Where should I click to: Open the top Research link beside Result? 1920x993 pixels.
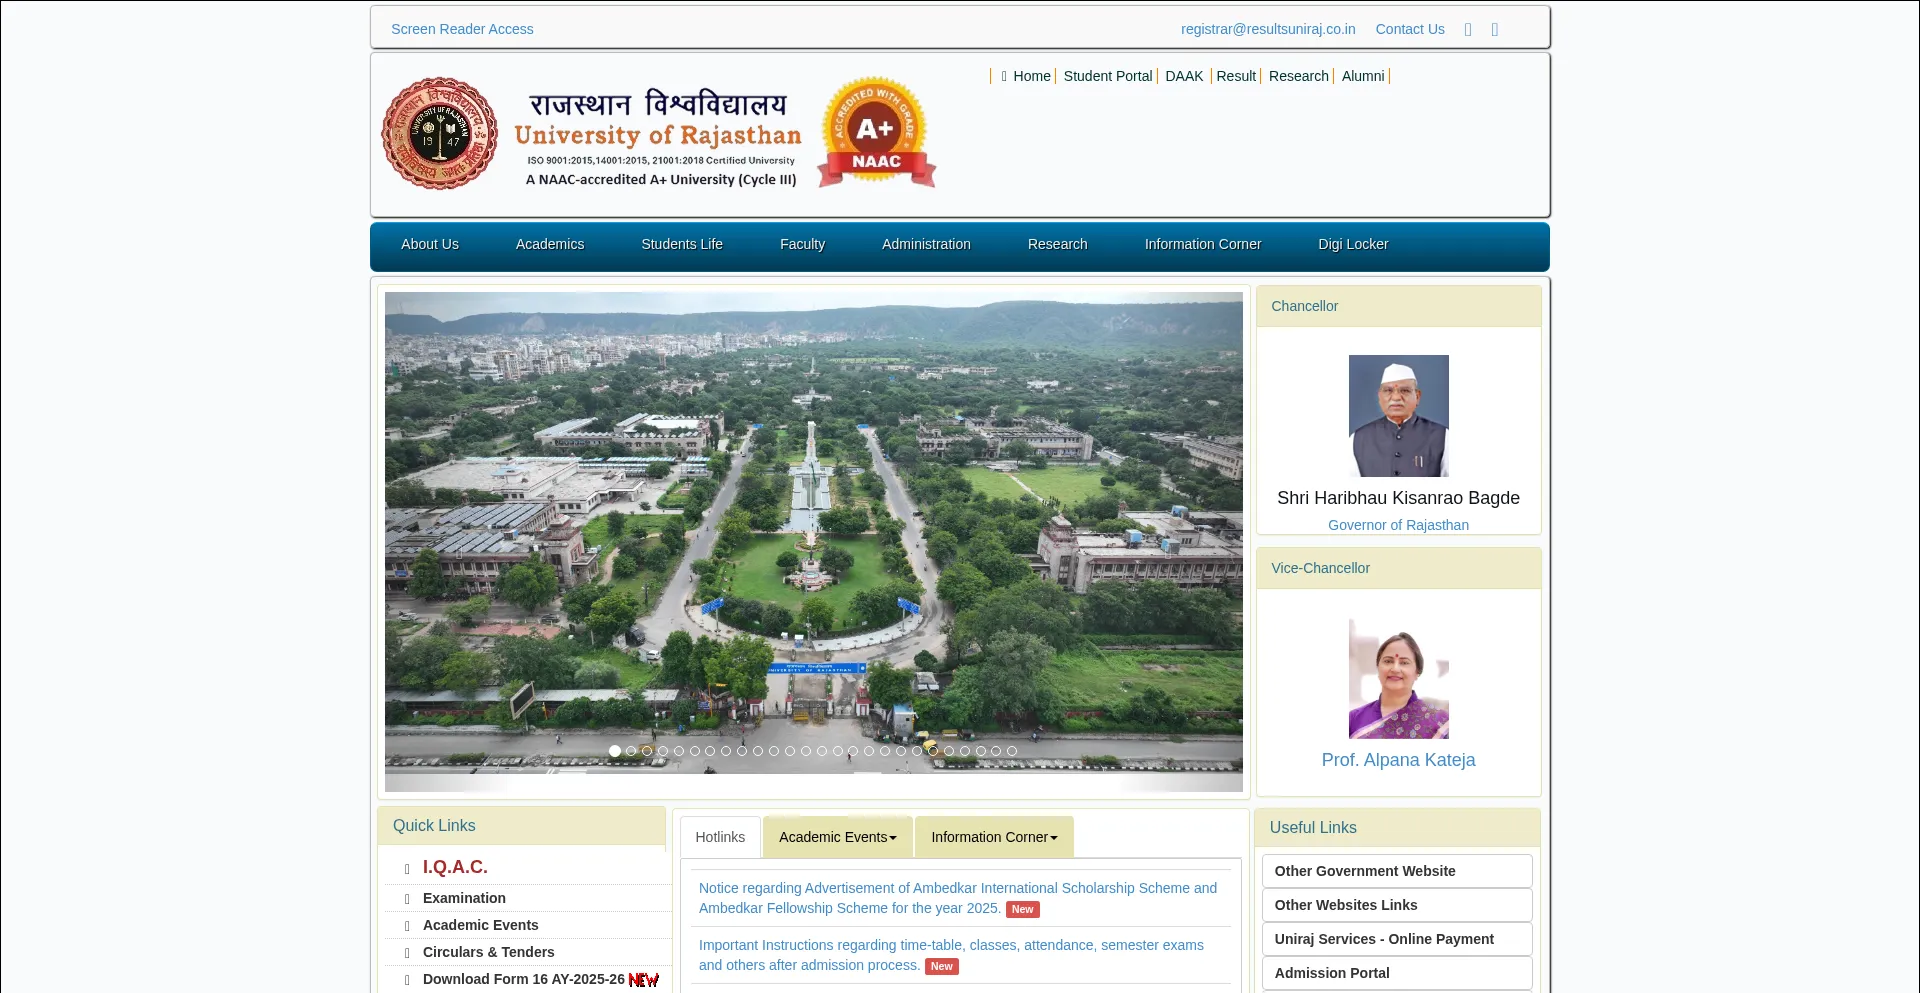tap(1298, 76)
